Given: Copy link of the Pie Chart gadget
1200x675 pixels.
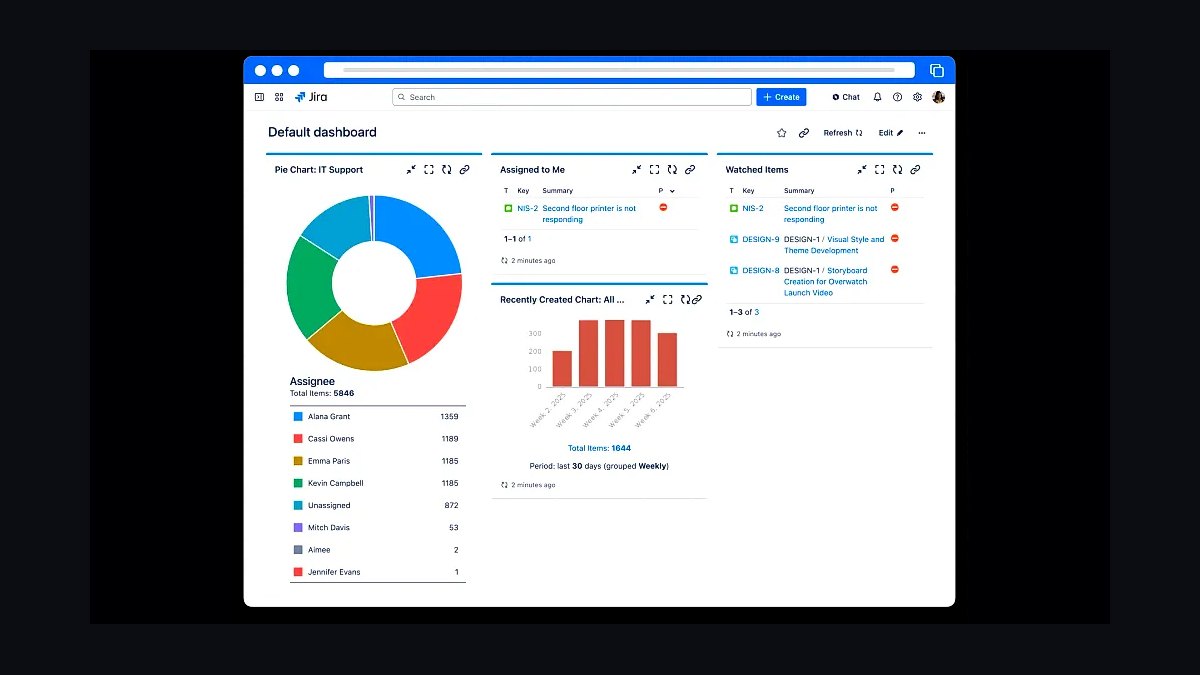Looking at the screenshot, I should (x=464, y=170).
